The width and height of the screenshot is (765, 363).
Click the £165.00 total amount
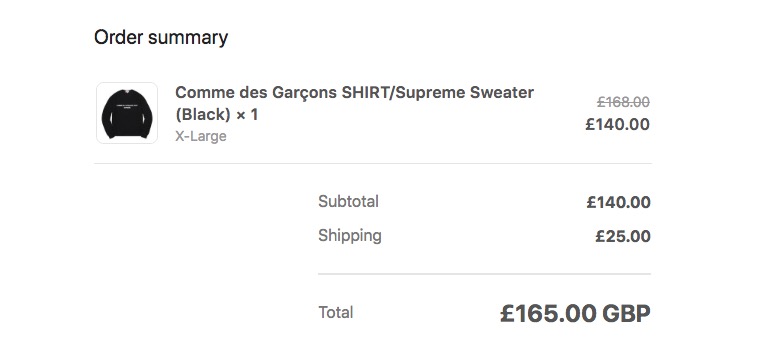click(548, 313)
